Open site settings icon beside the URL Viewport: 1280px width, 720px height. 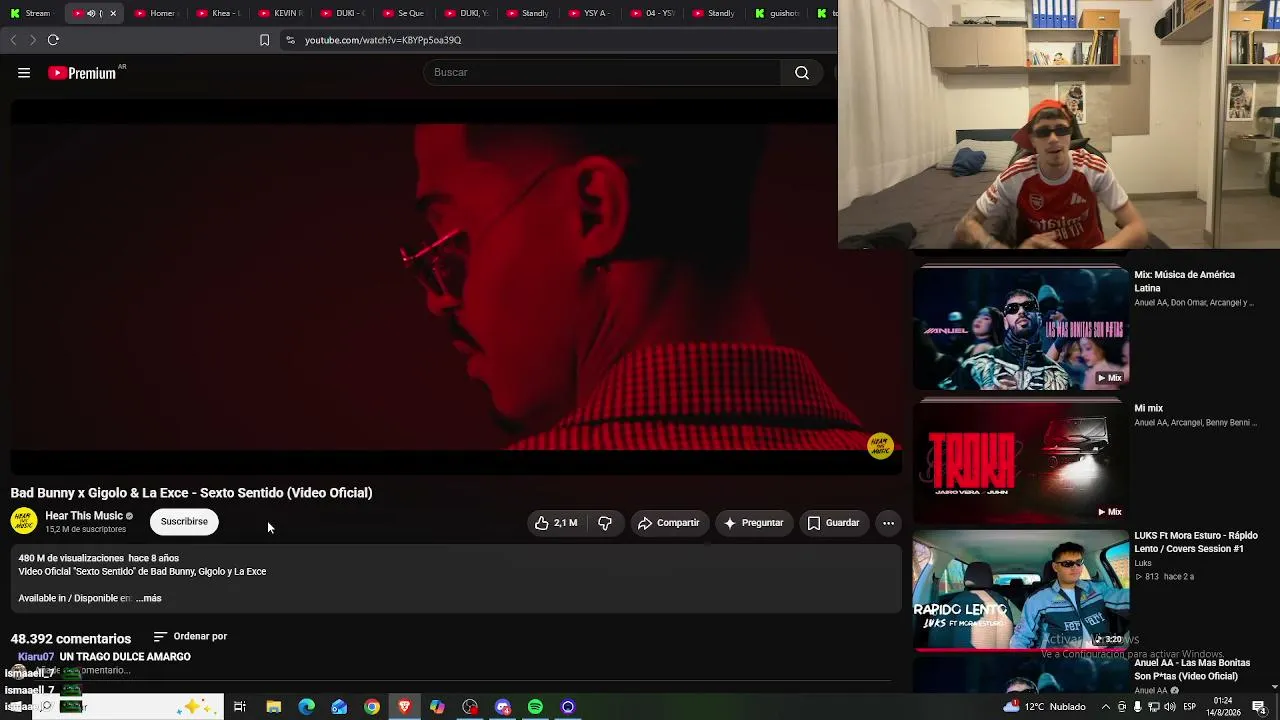290,40
